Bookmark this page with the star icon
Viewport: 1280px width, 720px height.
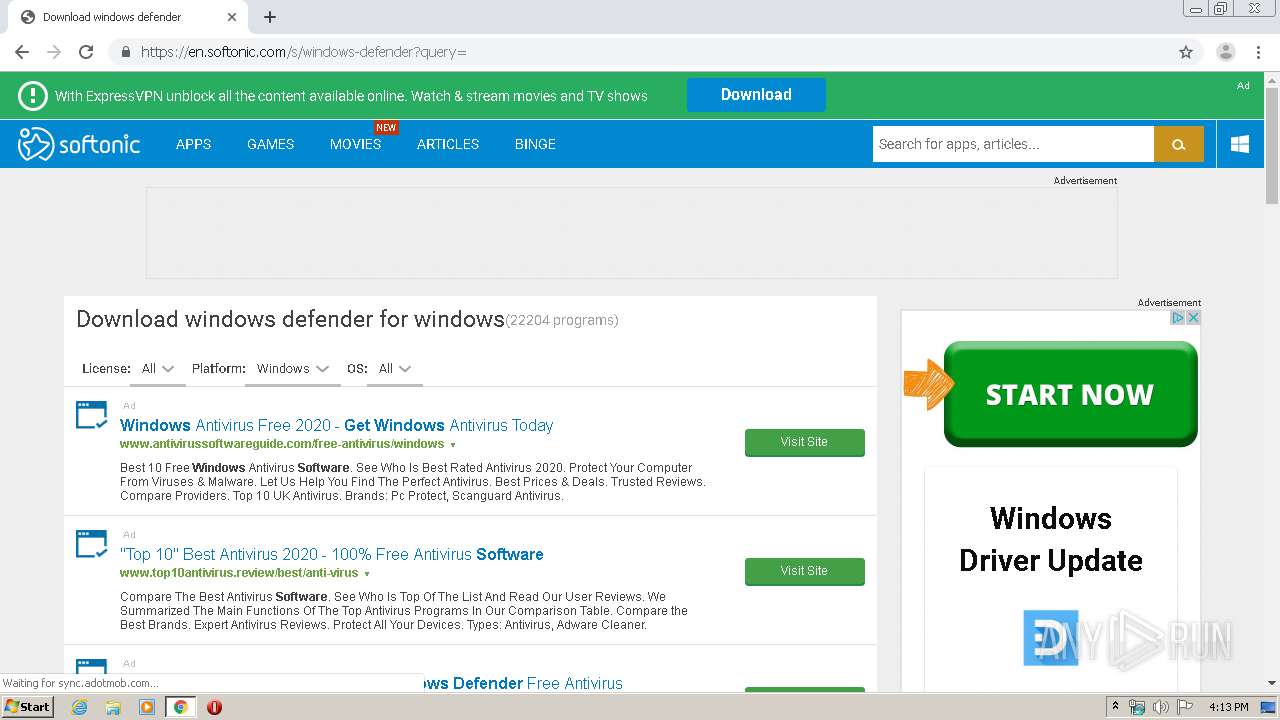click(x=1186, y=52)
